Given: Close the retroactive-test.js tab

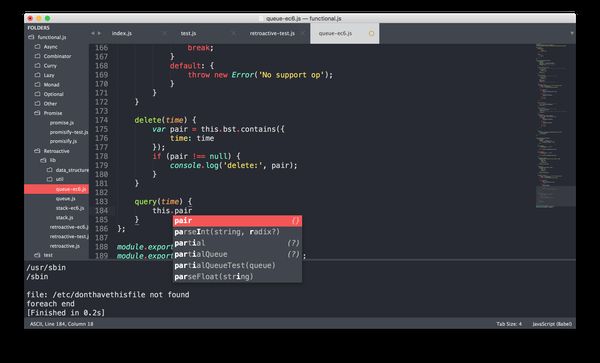Looking at the screenshot, I should tap(302, 33).
